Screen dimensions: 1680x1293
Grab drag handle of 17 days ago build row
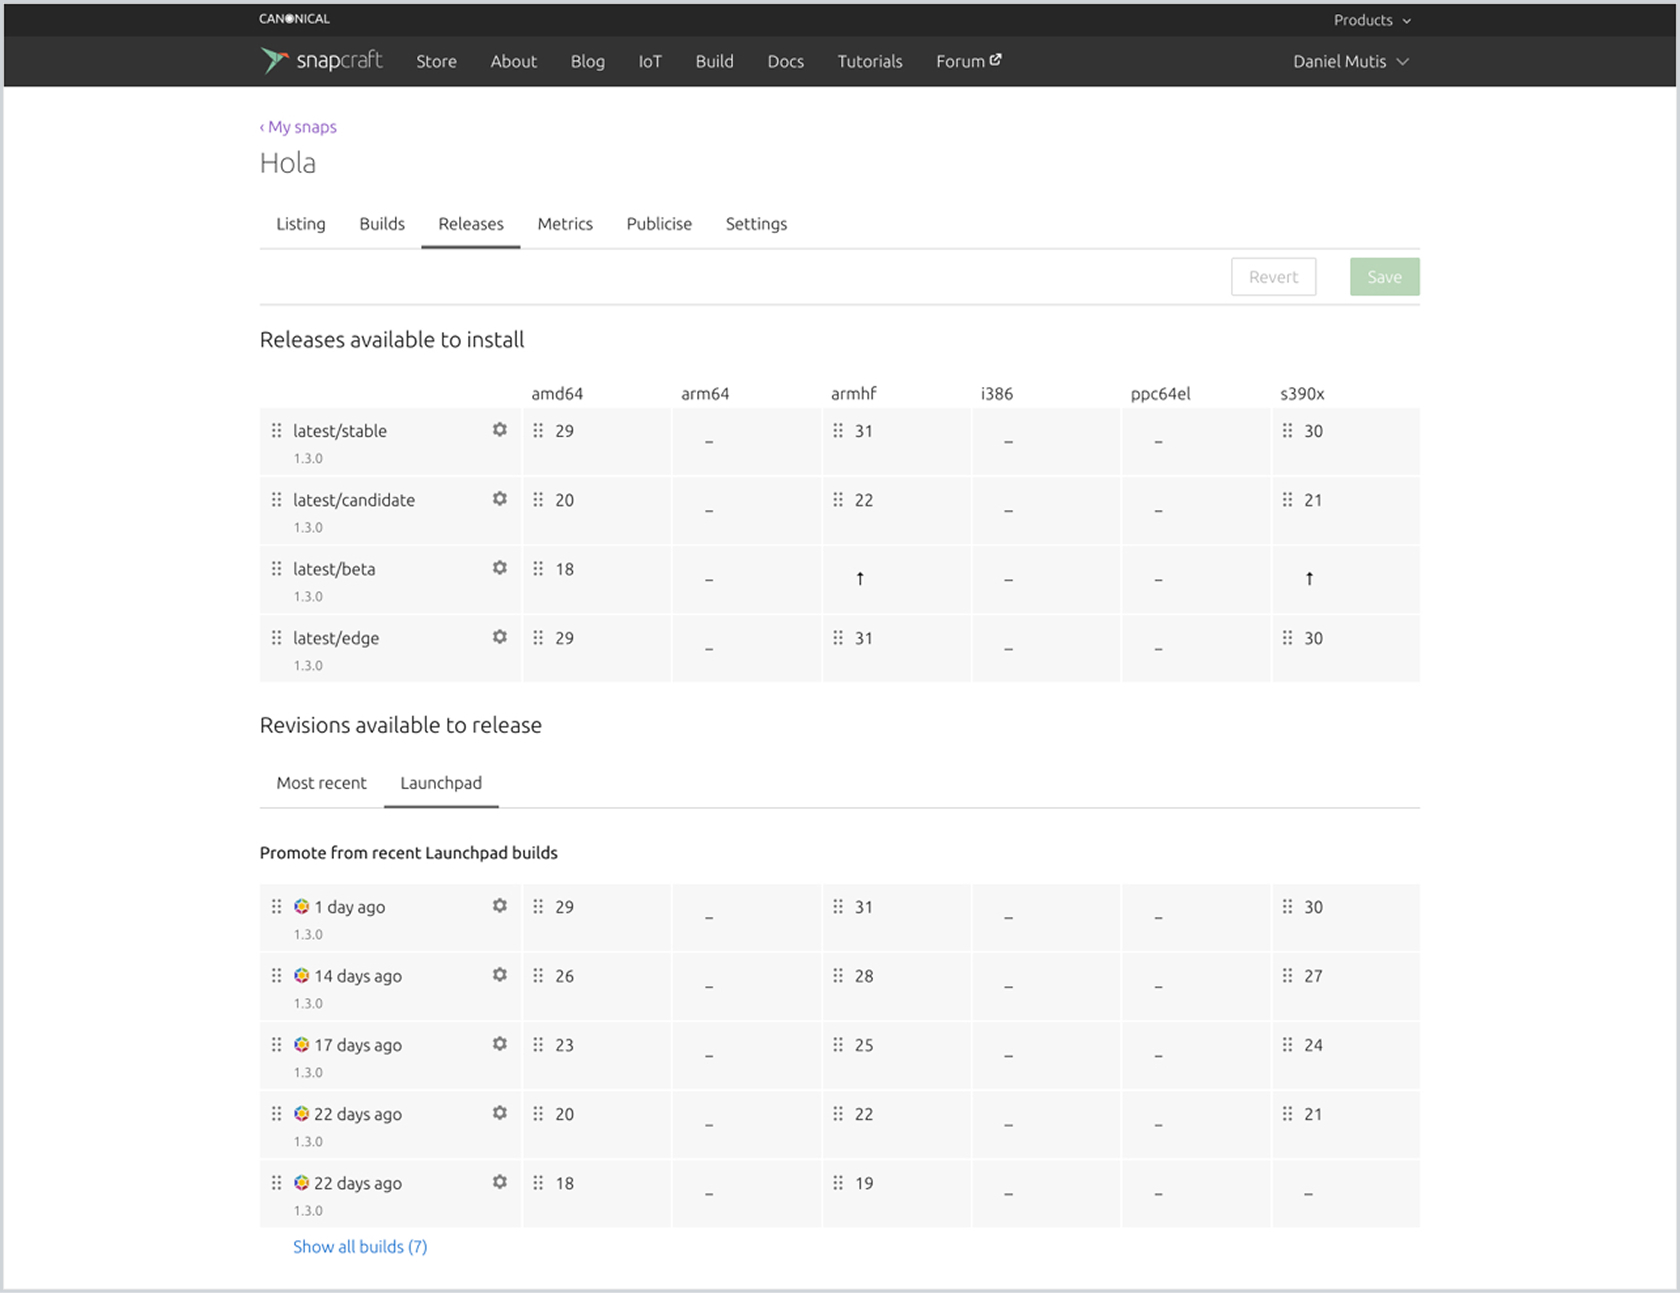click(x=276, y=1045)
